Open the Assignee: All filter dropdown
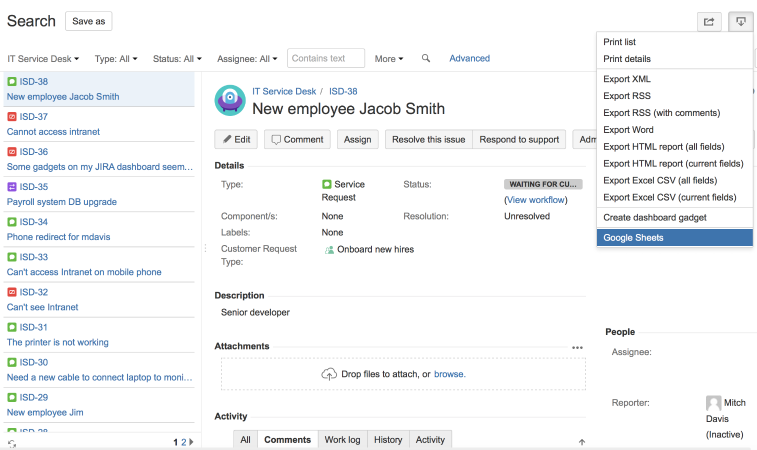The height and width of the screenshot is (450, 757). click(x=247, y=58)
